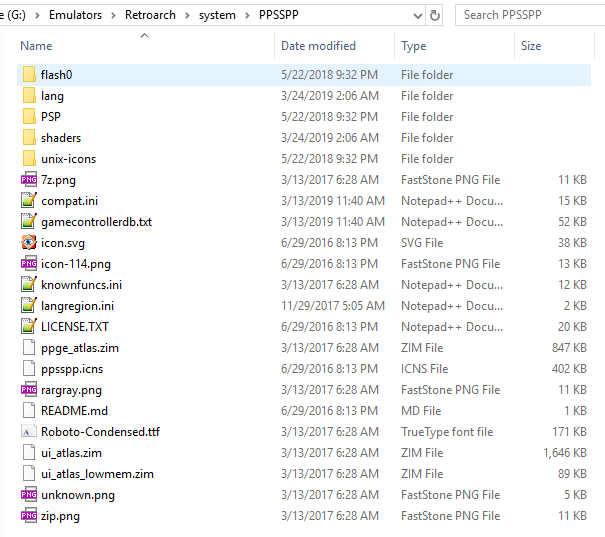Viewport: 605px width, 537px height.
Task: Click the ppge_atlas.zim file icon
Action: (x=29, y=347)
